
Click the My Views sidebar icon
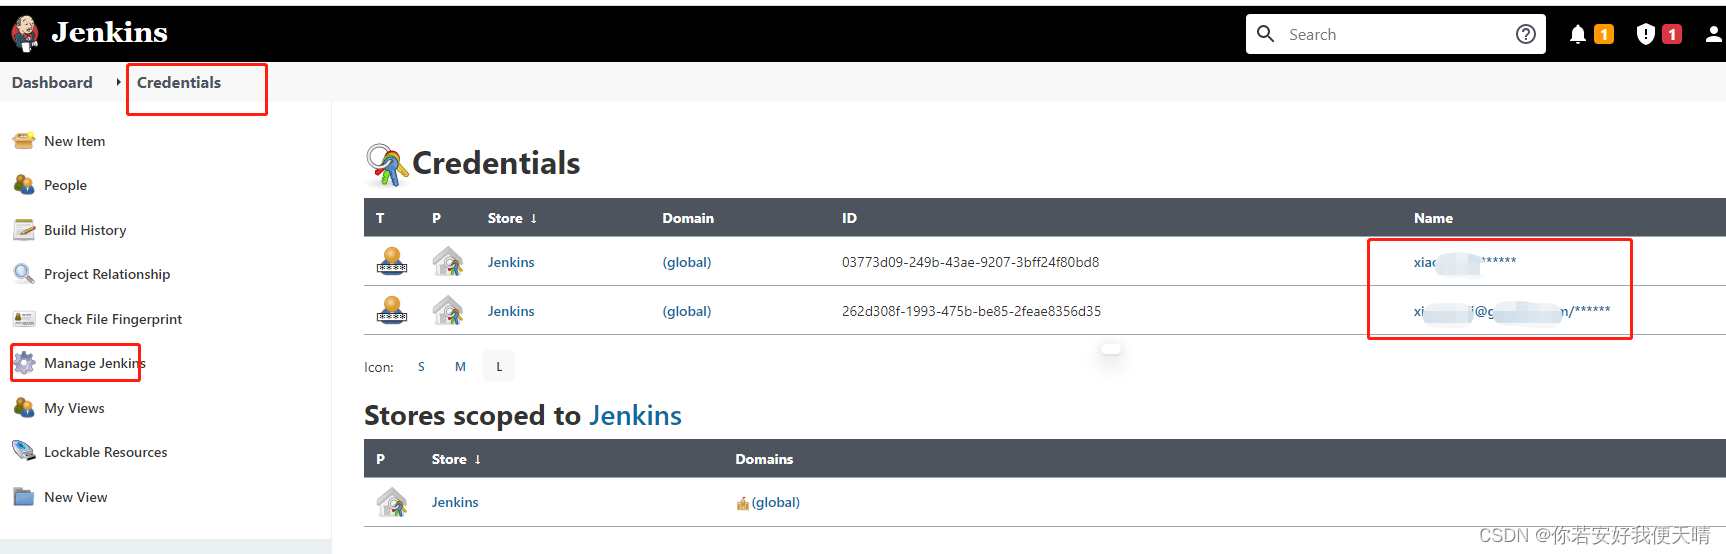tap(24, 408)
